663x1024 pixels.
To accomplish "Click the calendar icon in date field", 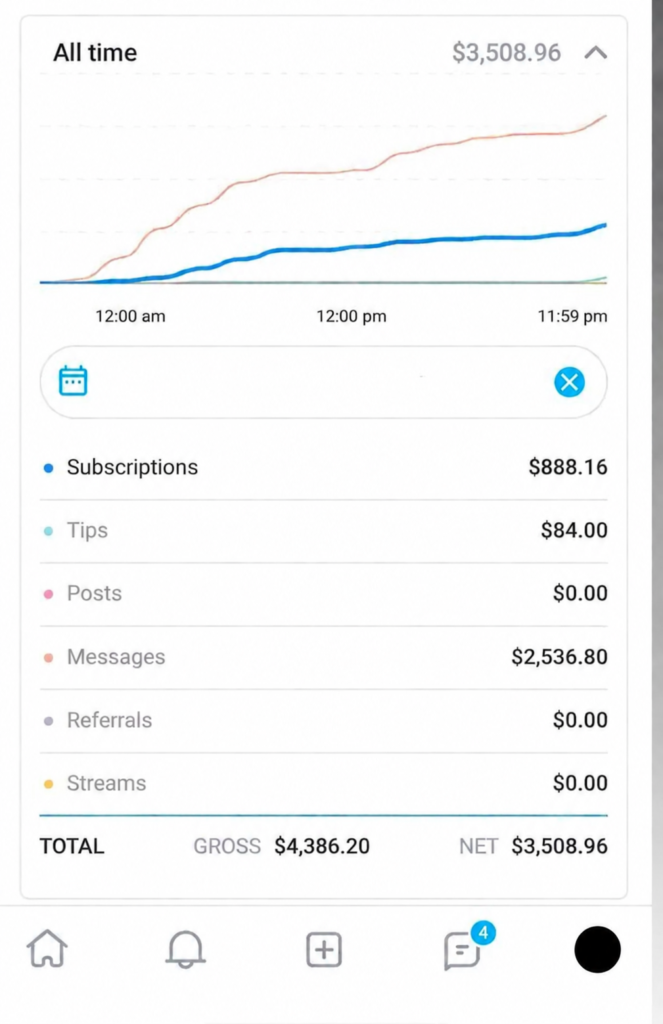I will pos(73,381).
